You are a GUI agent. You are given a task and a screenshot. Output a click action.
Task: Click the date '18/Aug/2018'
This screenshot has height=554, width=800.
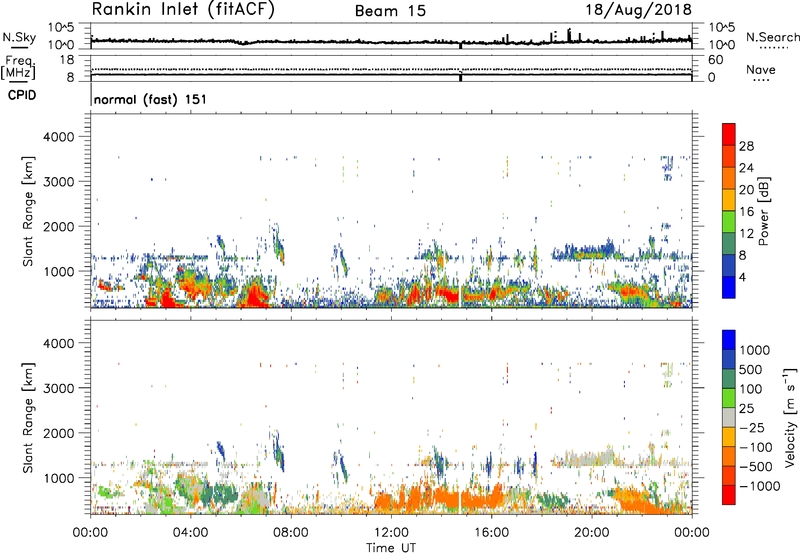pyautogui.click(x=638, y=10)
